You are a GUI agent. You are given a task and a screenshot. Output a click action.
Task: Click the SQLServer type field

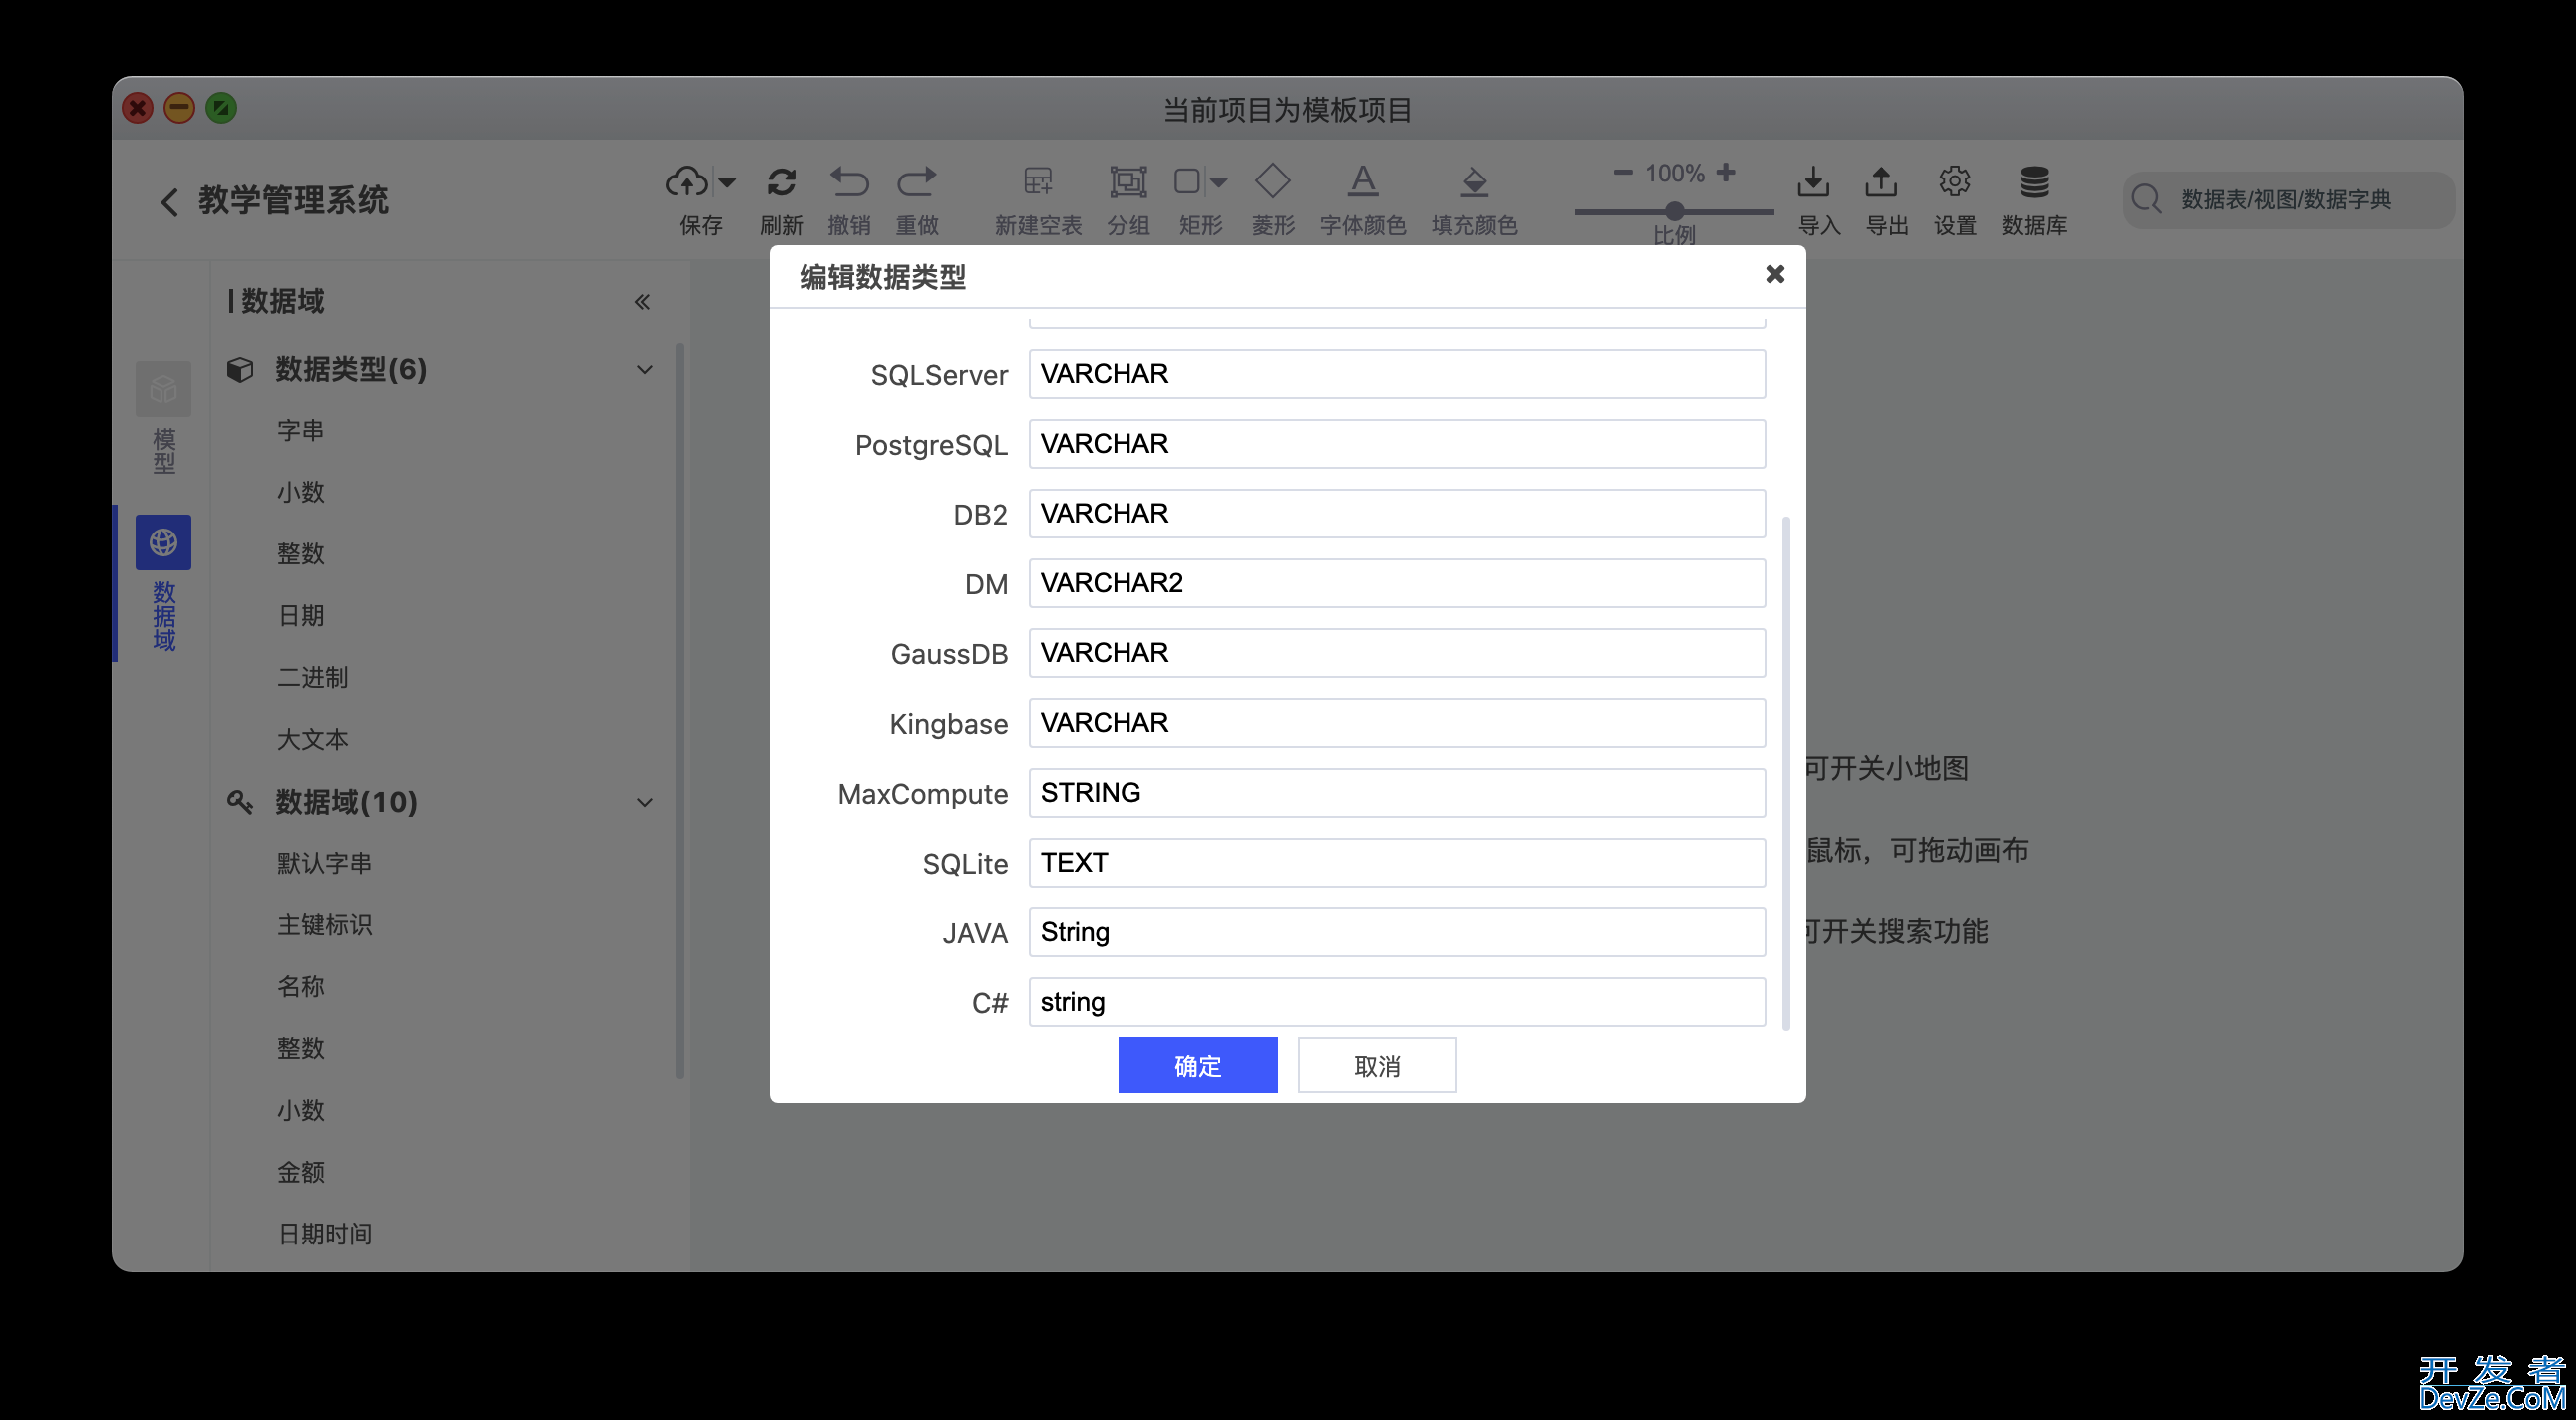click(1396, 374)
